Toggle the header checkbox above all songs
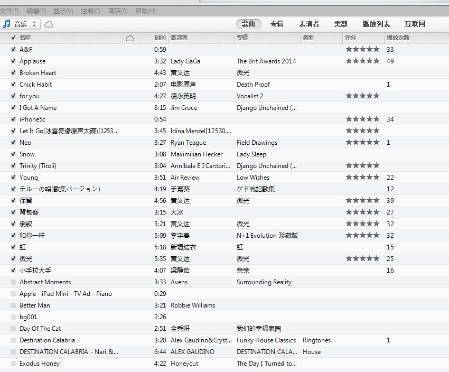This screenshot has height=372, width=449. (x=13, y=37)
